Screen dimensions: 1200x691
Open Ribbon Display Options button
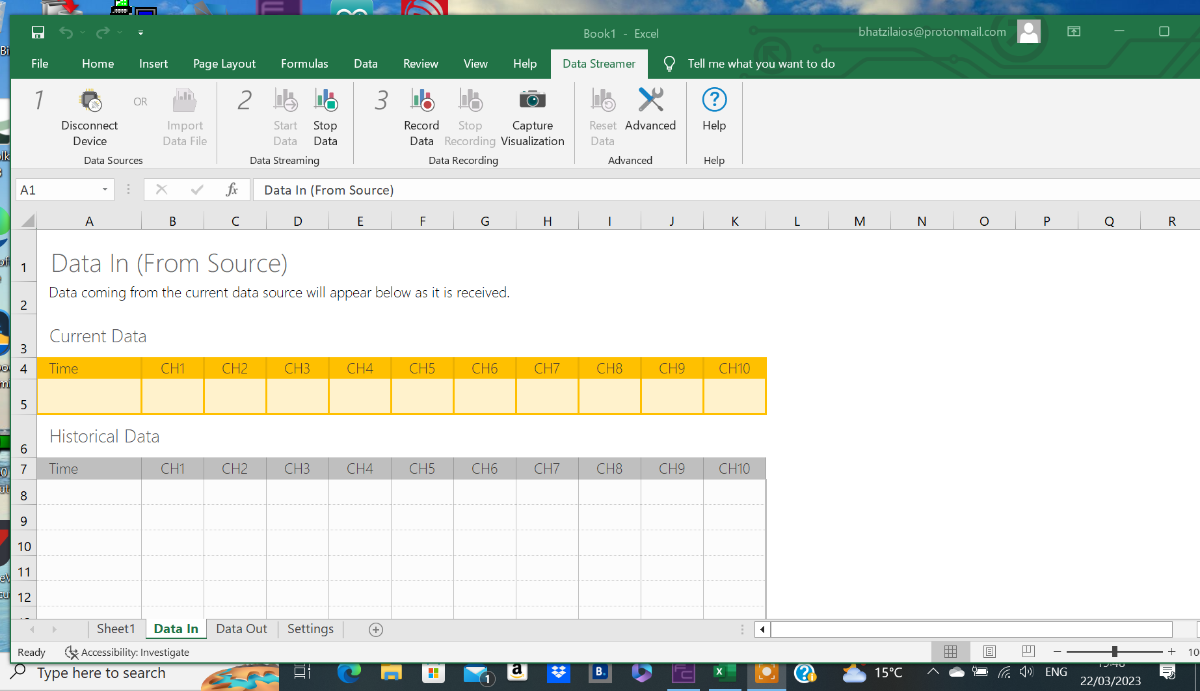(x=1073, y=32)
